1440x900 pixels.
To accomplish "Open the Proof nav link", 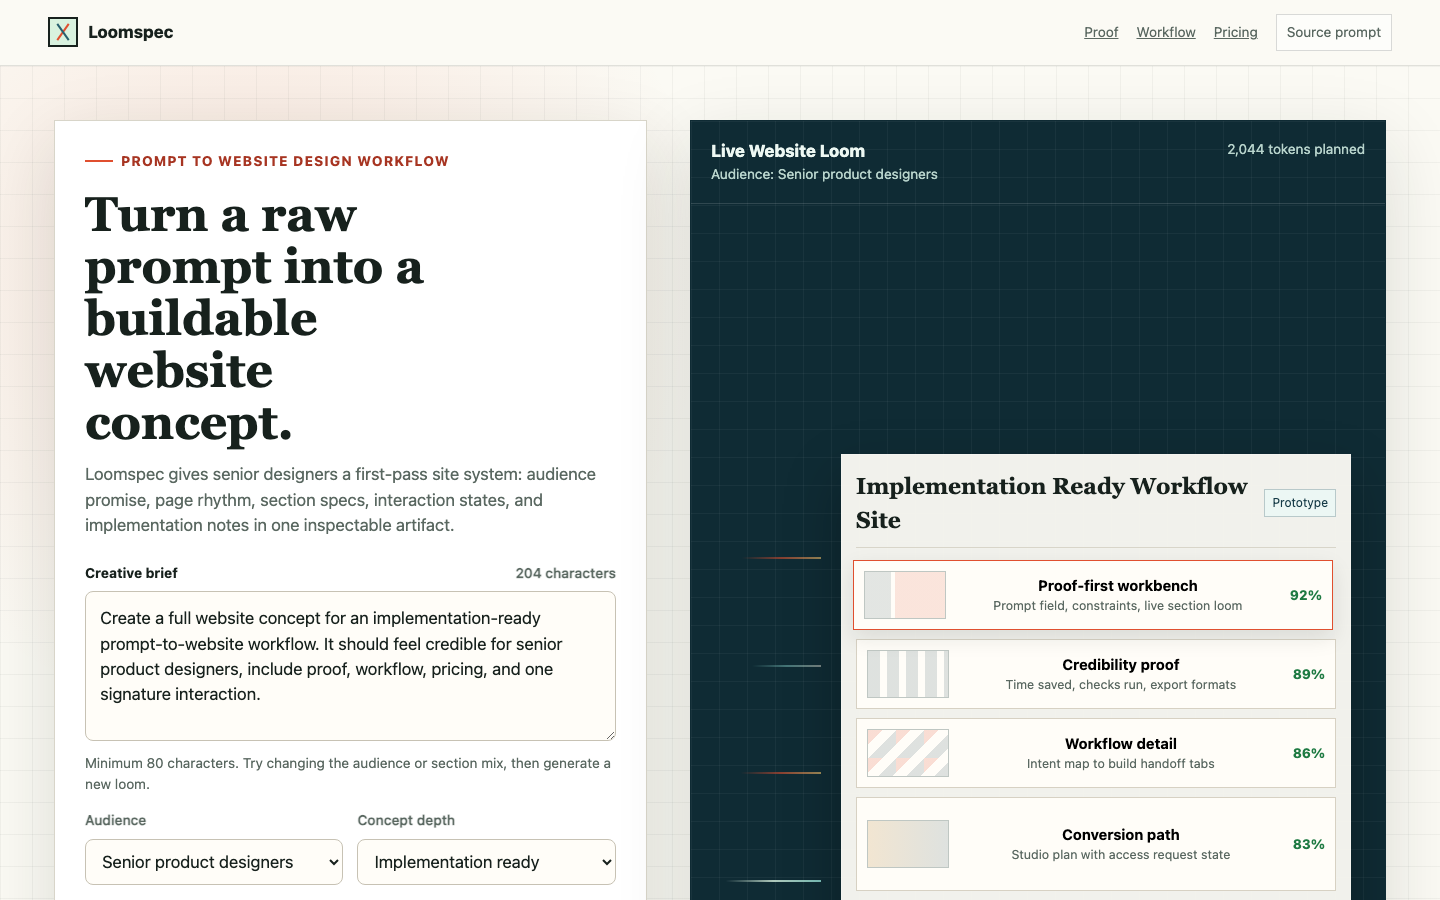I will [1101, 32].
